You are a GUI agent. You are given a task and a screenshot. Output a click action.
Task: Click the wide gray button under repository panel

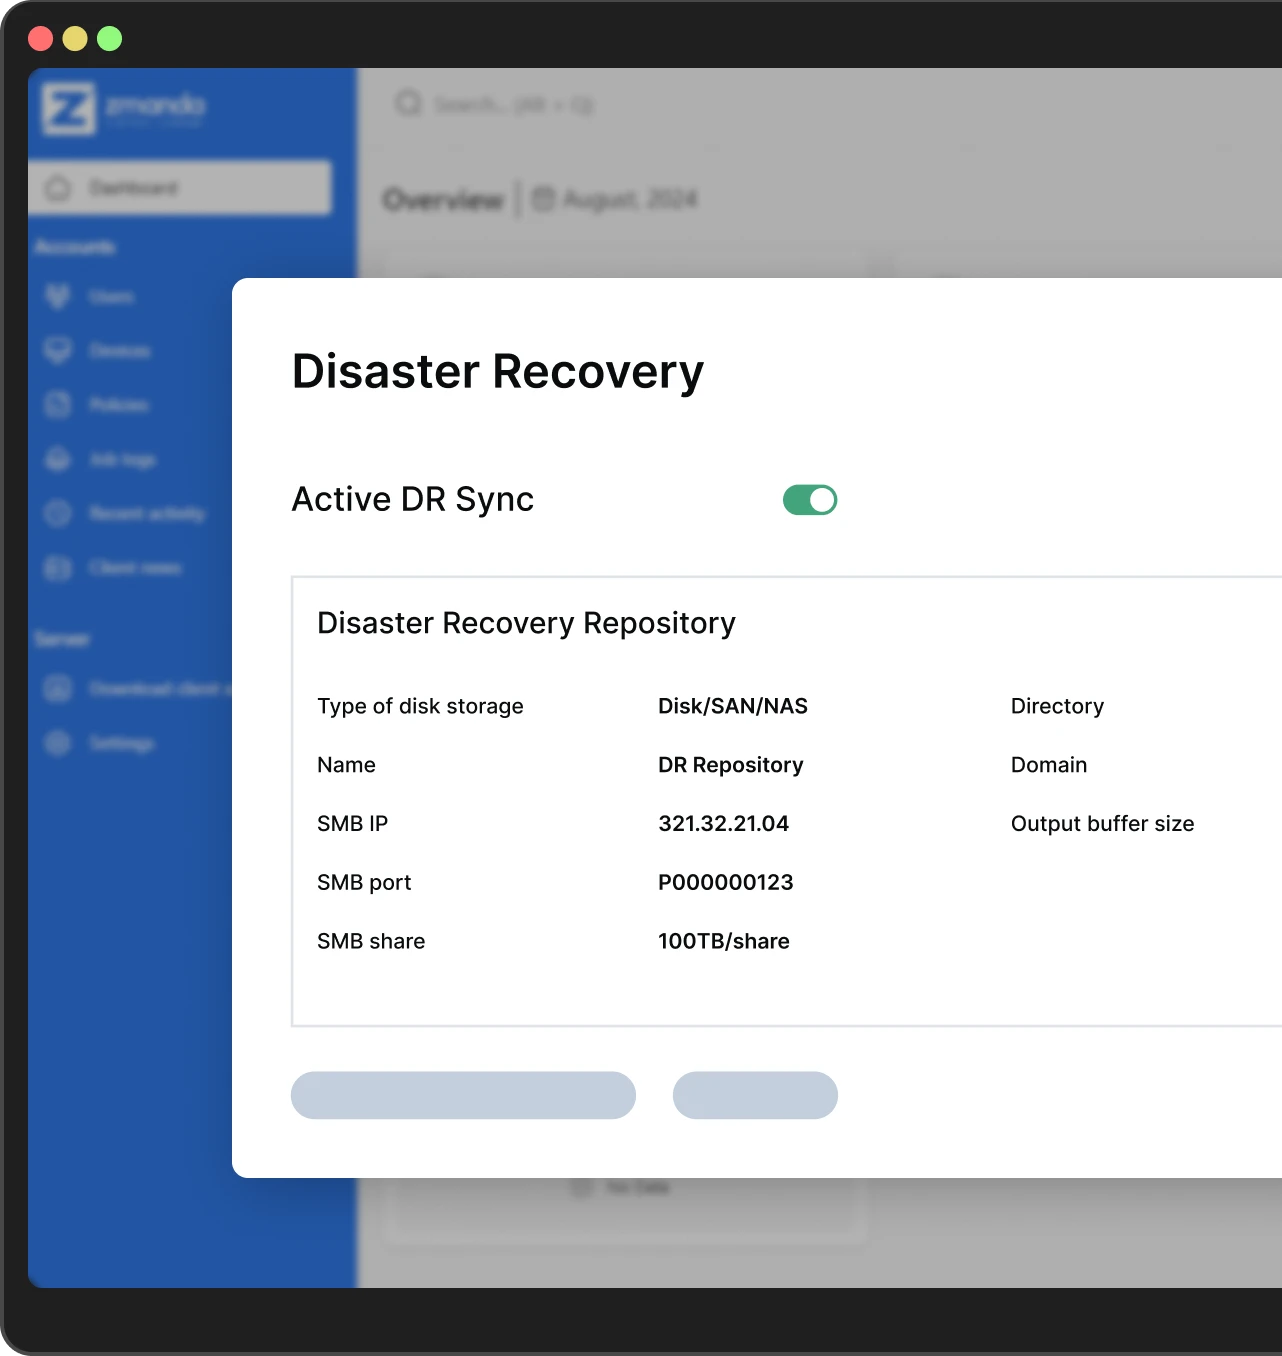point(463,1095)
